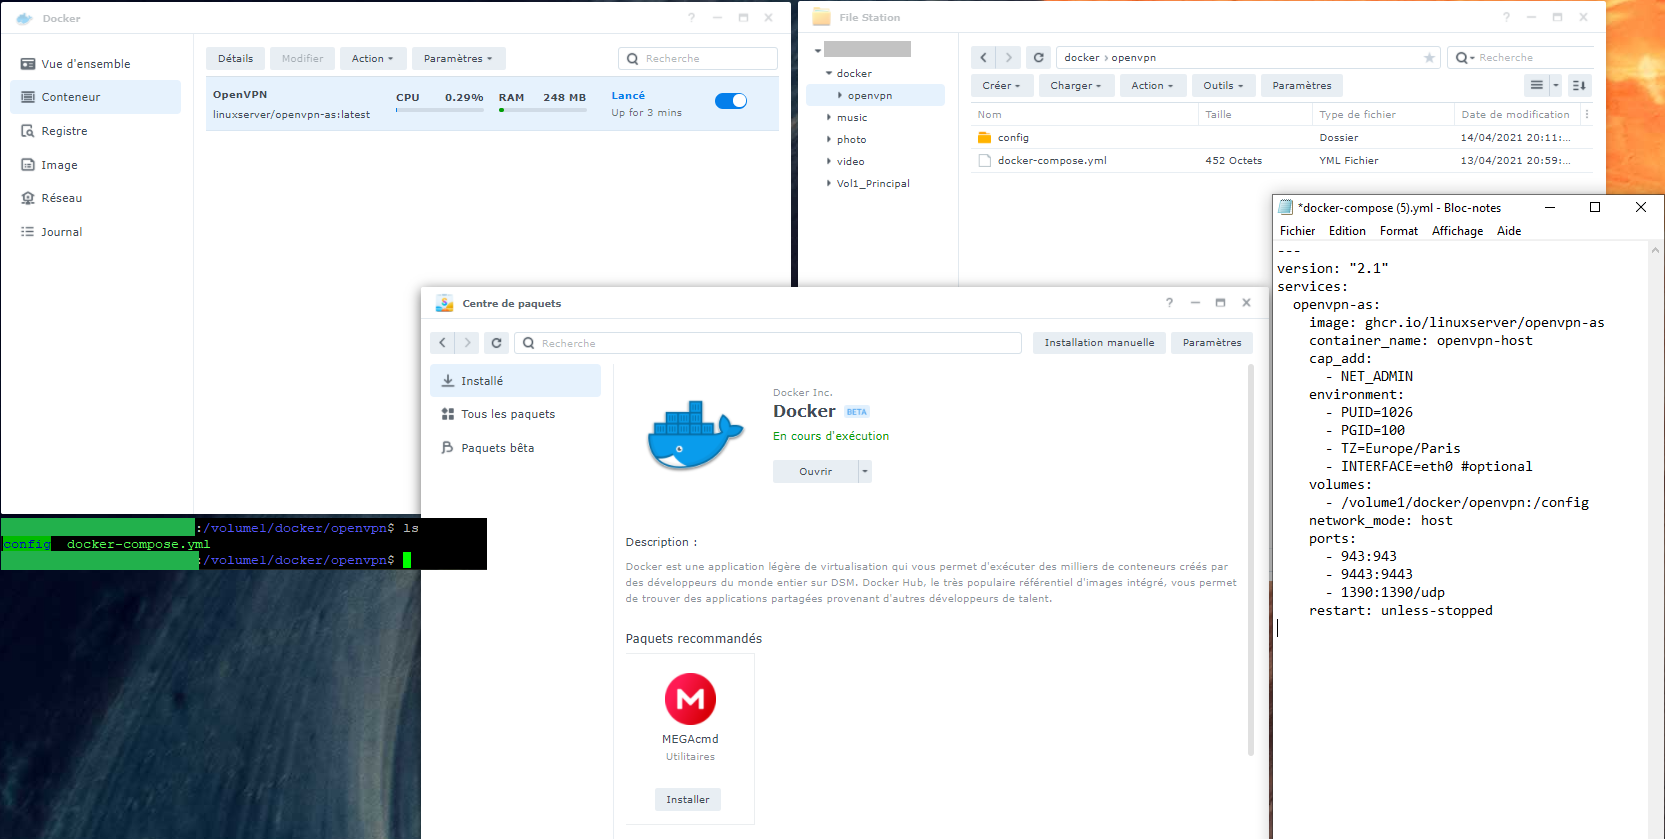Click File Station search field
The height and width of the screenshot is (839, 1665).
tap(1521, 58)
